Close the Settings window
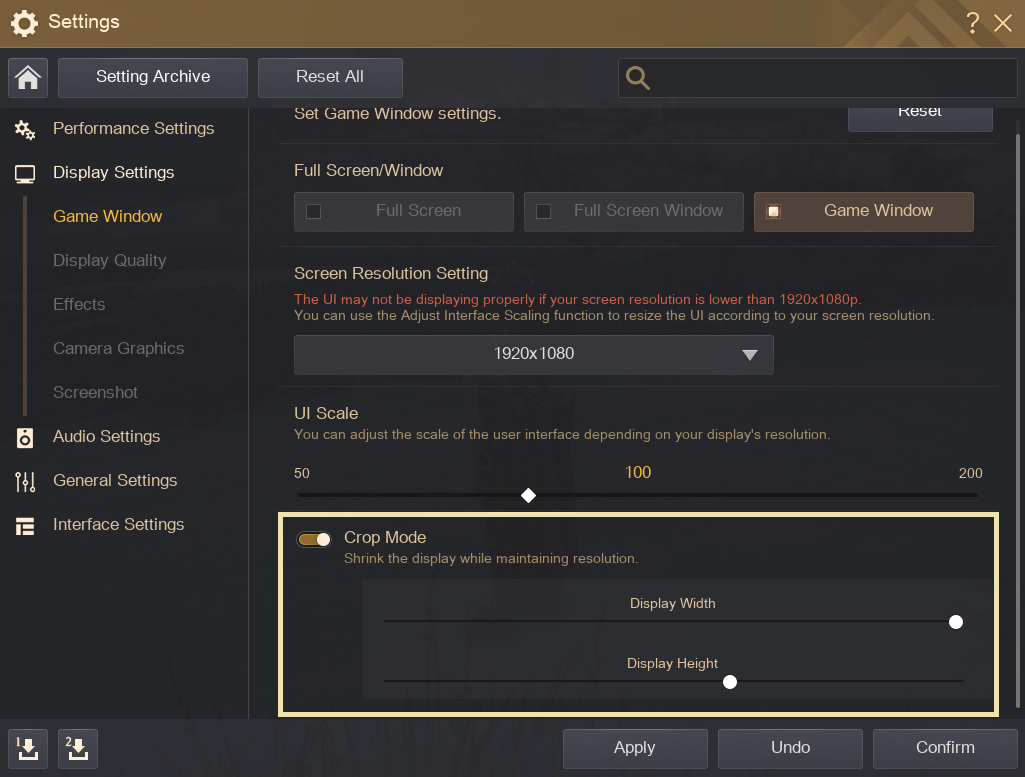1025x777 pixels. (1003, 24)
